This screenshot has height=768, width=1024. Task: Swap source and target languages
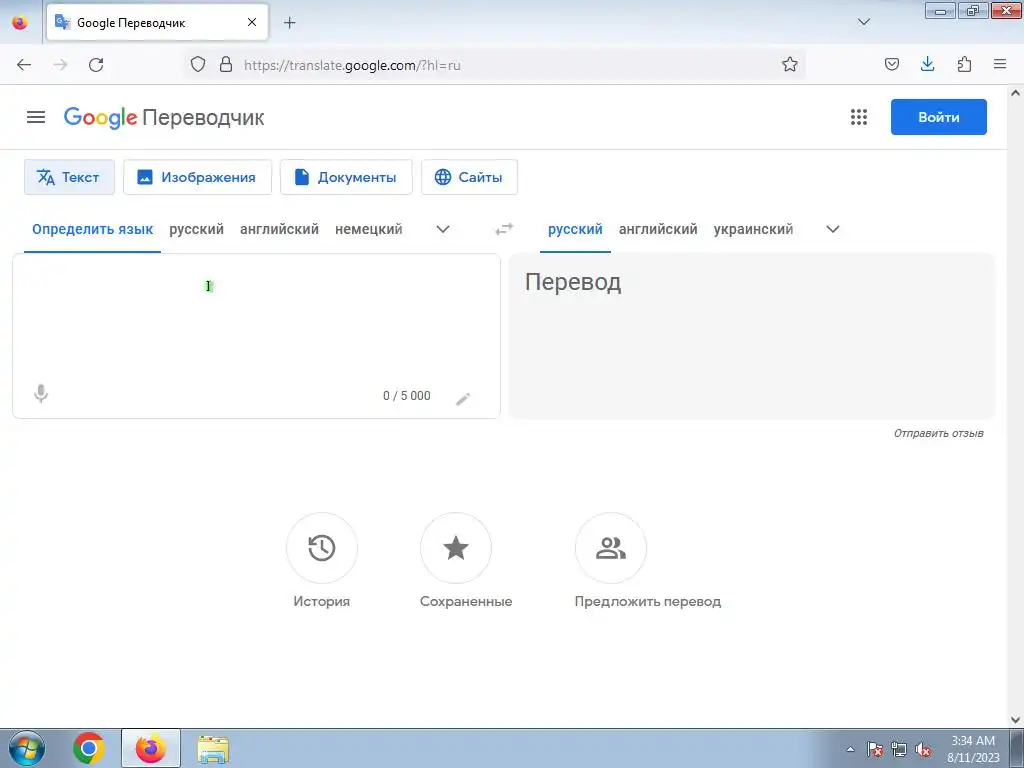504,229
